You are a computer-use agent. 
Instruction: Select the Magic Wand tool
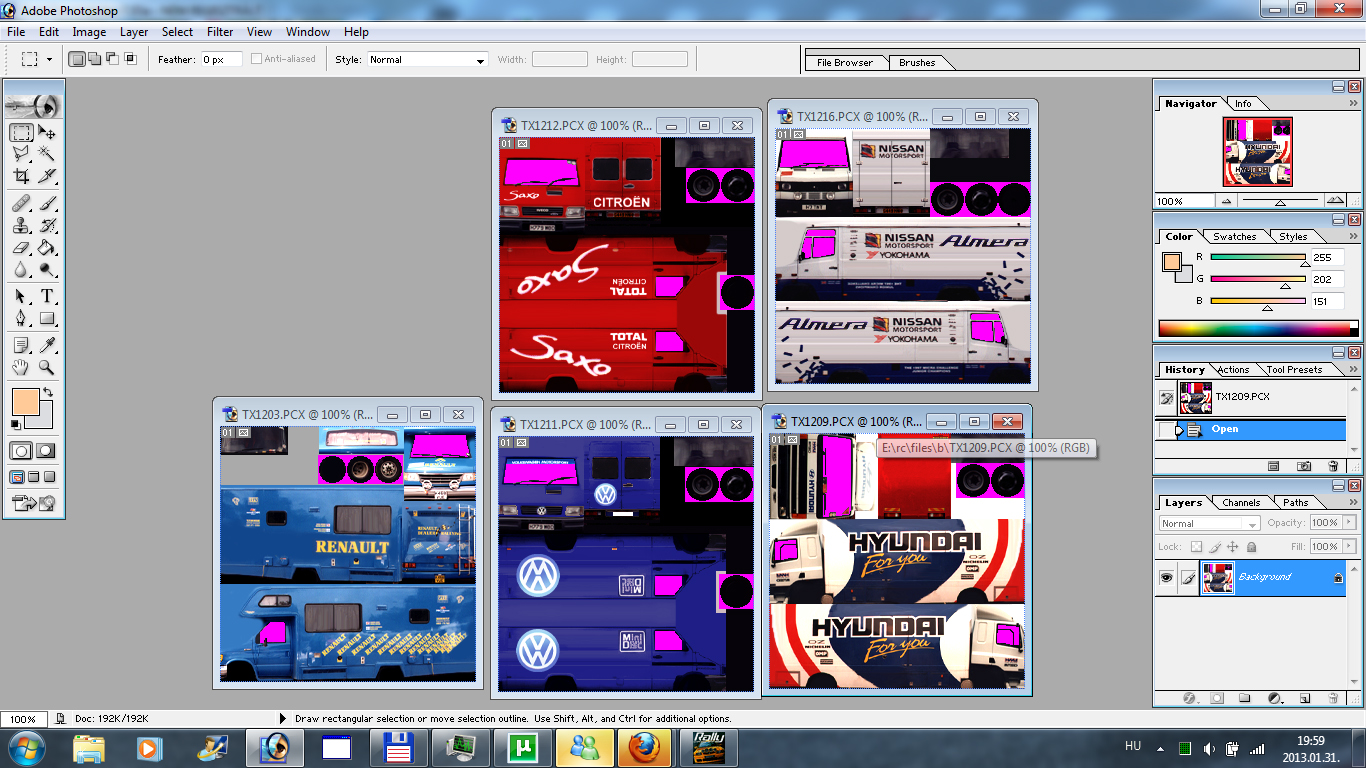tap(47, 154)
